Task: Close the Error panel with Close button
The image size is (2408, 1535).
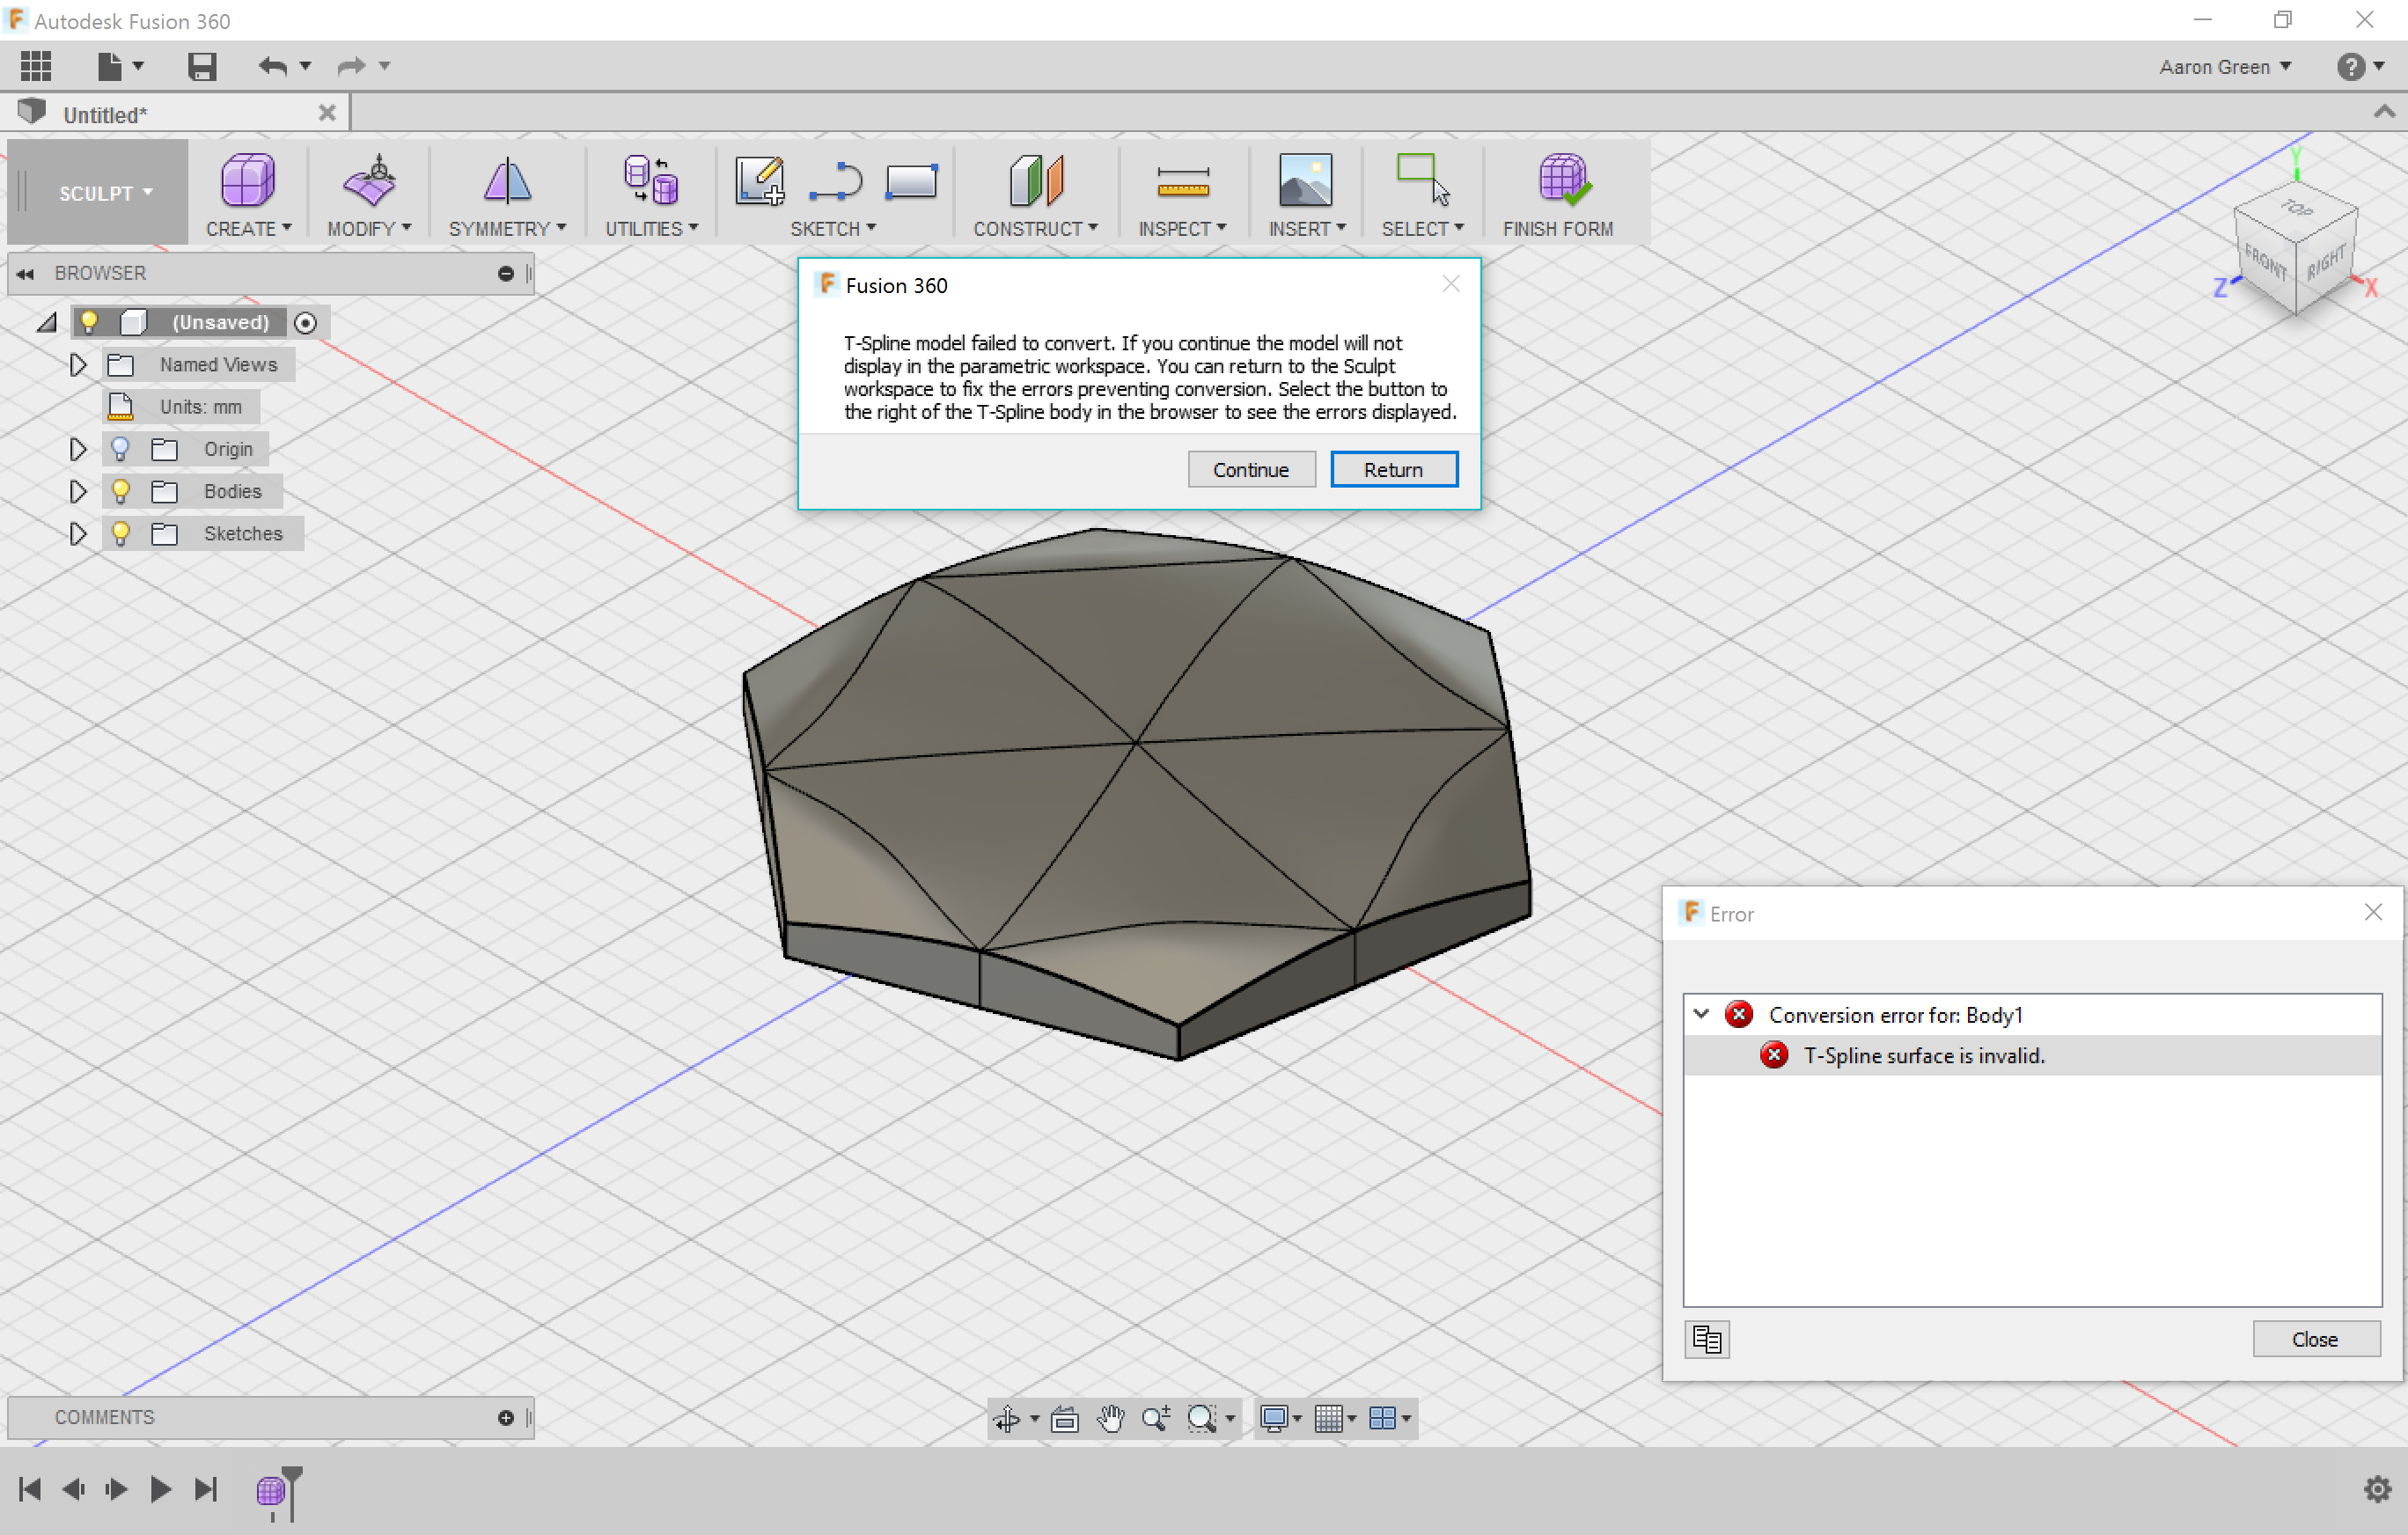Action: [2315, 1338]
